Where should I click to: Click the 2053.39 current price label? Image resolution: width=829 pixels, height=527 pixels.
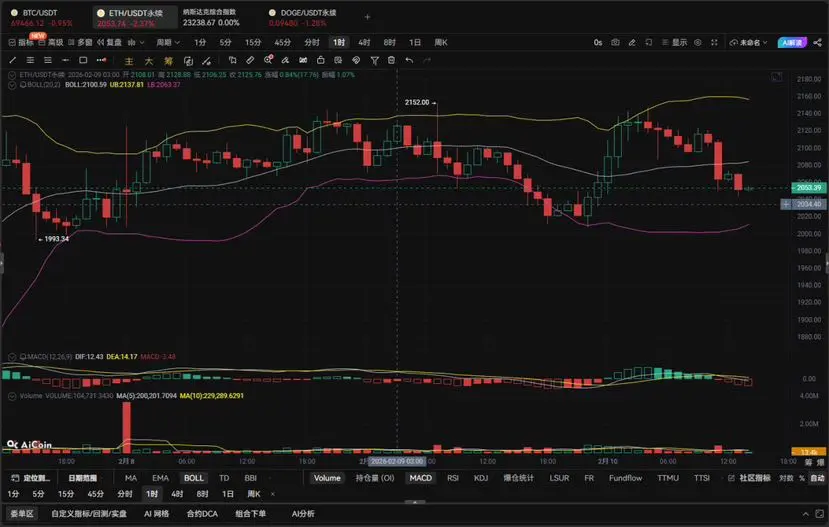pyautogui.click(x=808, y=188)
